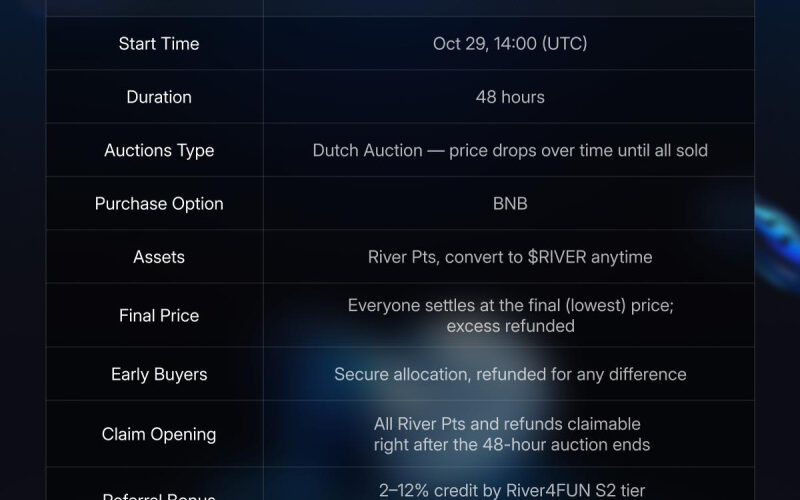Click the Purchase Option label
Image resolution: width=800 pixels, height=500 pixels.
point(158,203)
